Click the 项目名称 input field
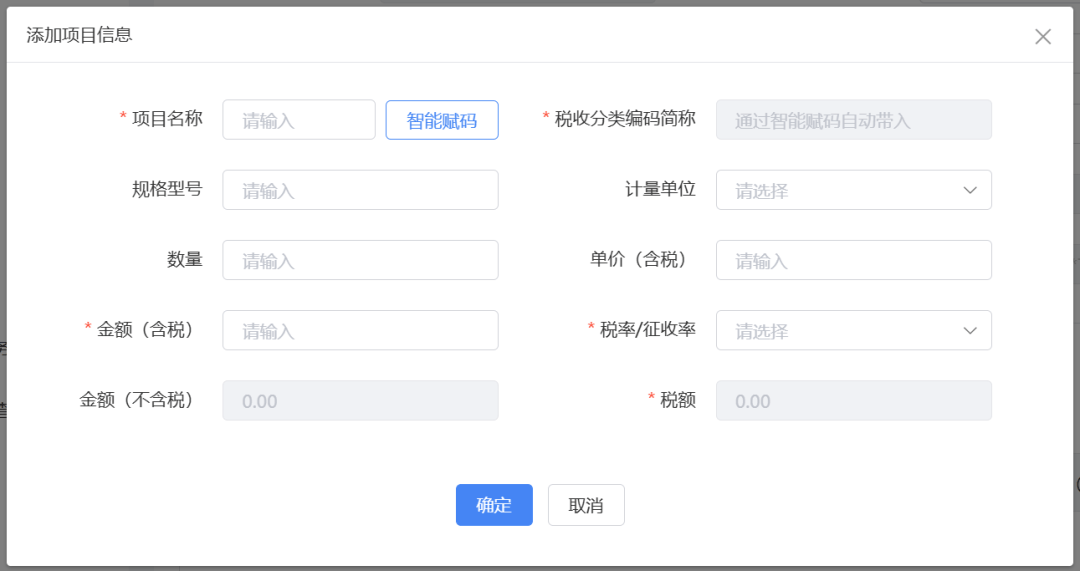Screen dimensions: 1080x571 298,120
